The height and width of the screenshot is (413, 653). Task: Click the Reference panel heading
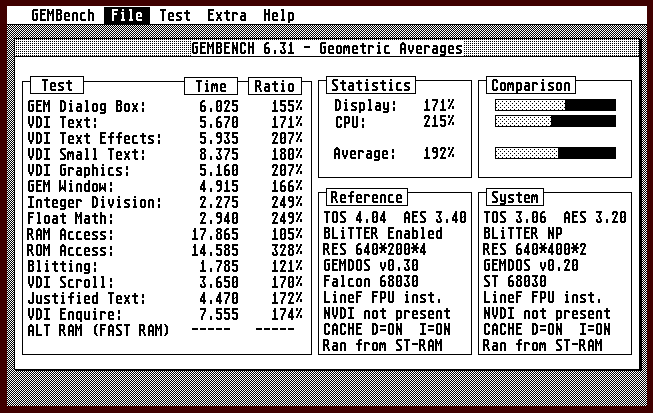pyautogui.click(x=366, y=197)
